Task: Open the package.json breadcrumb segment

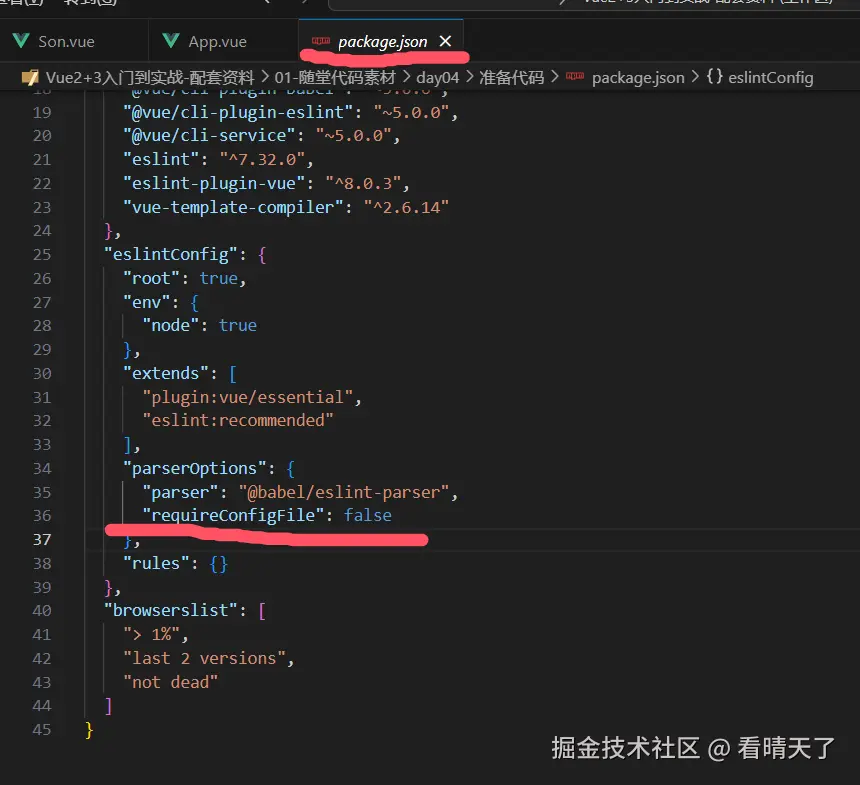Action: point(638,77)
